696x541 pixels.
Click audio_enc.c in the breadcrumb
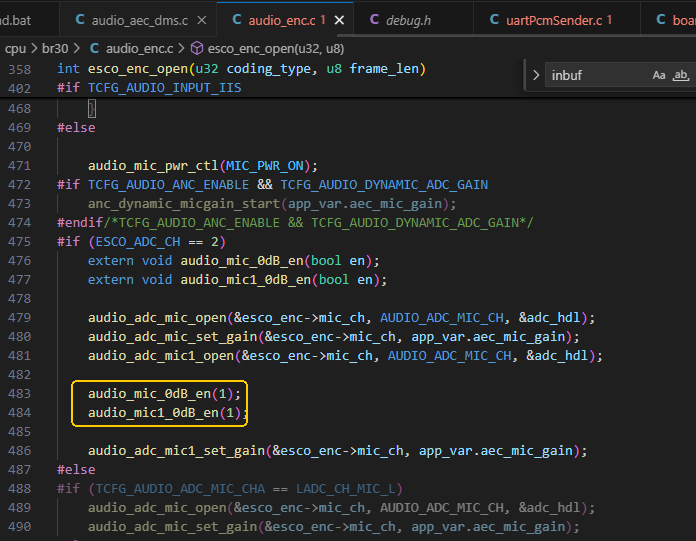139,48
